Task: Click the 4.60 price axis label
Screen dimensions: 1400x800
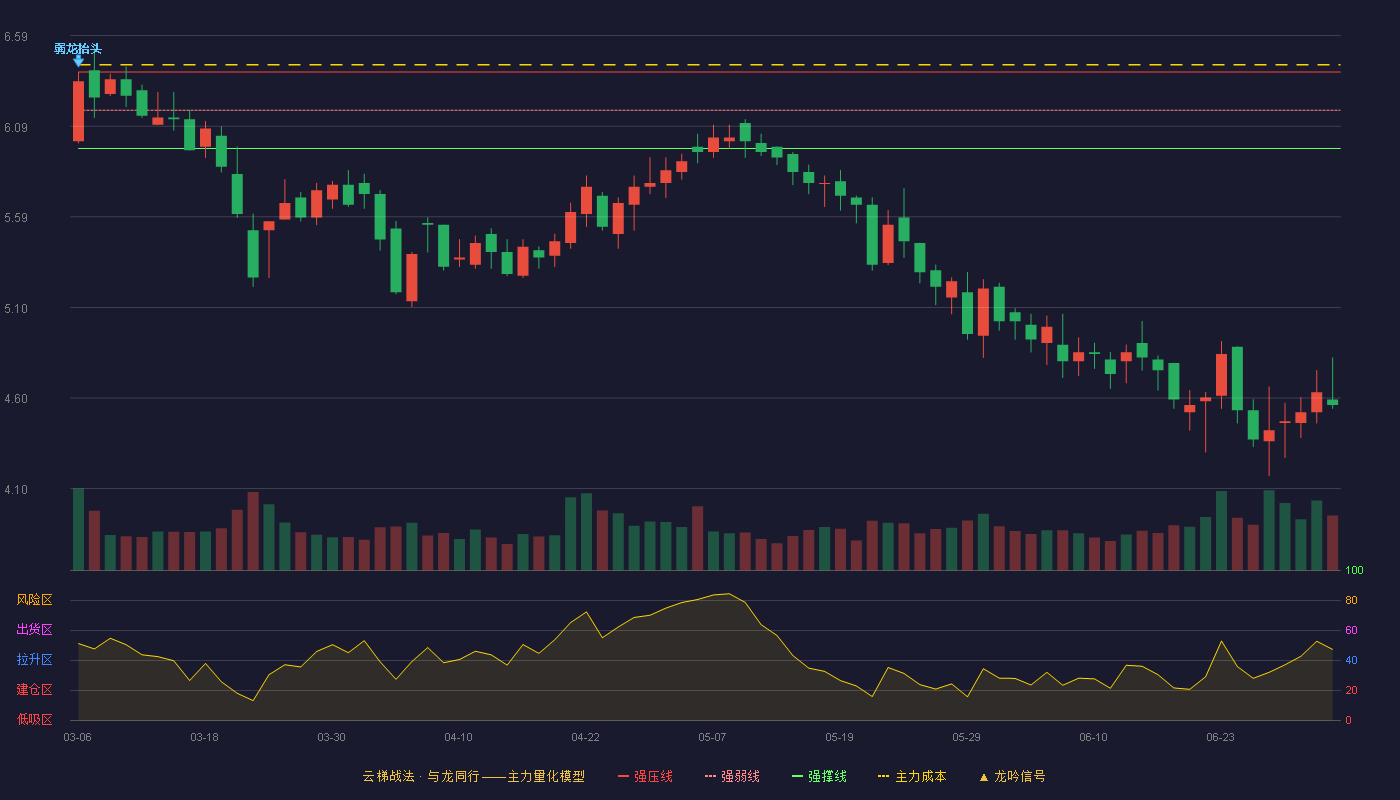Action: pos(15,399)
